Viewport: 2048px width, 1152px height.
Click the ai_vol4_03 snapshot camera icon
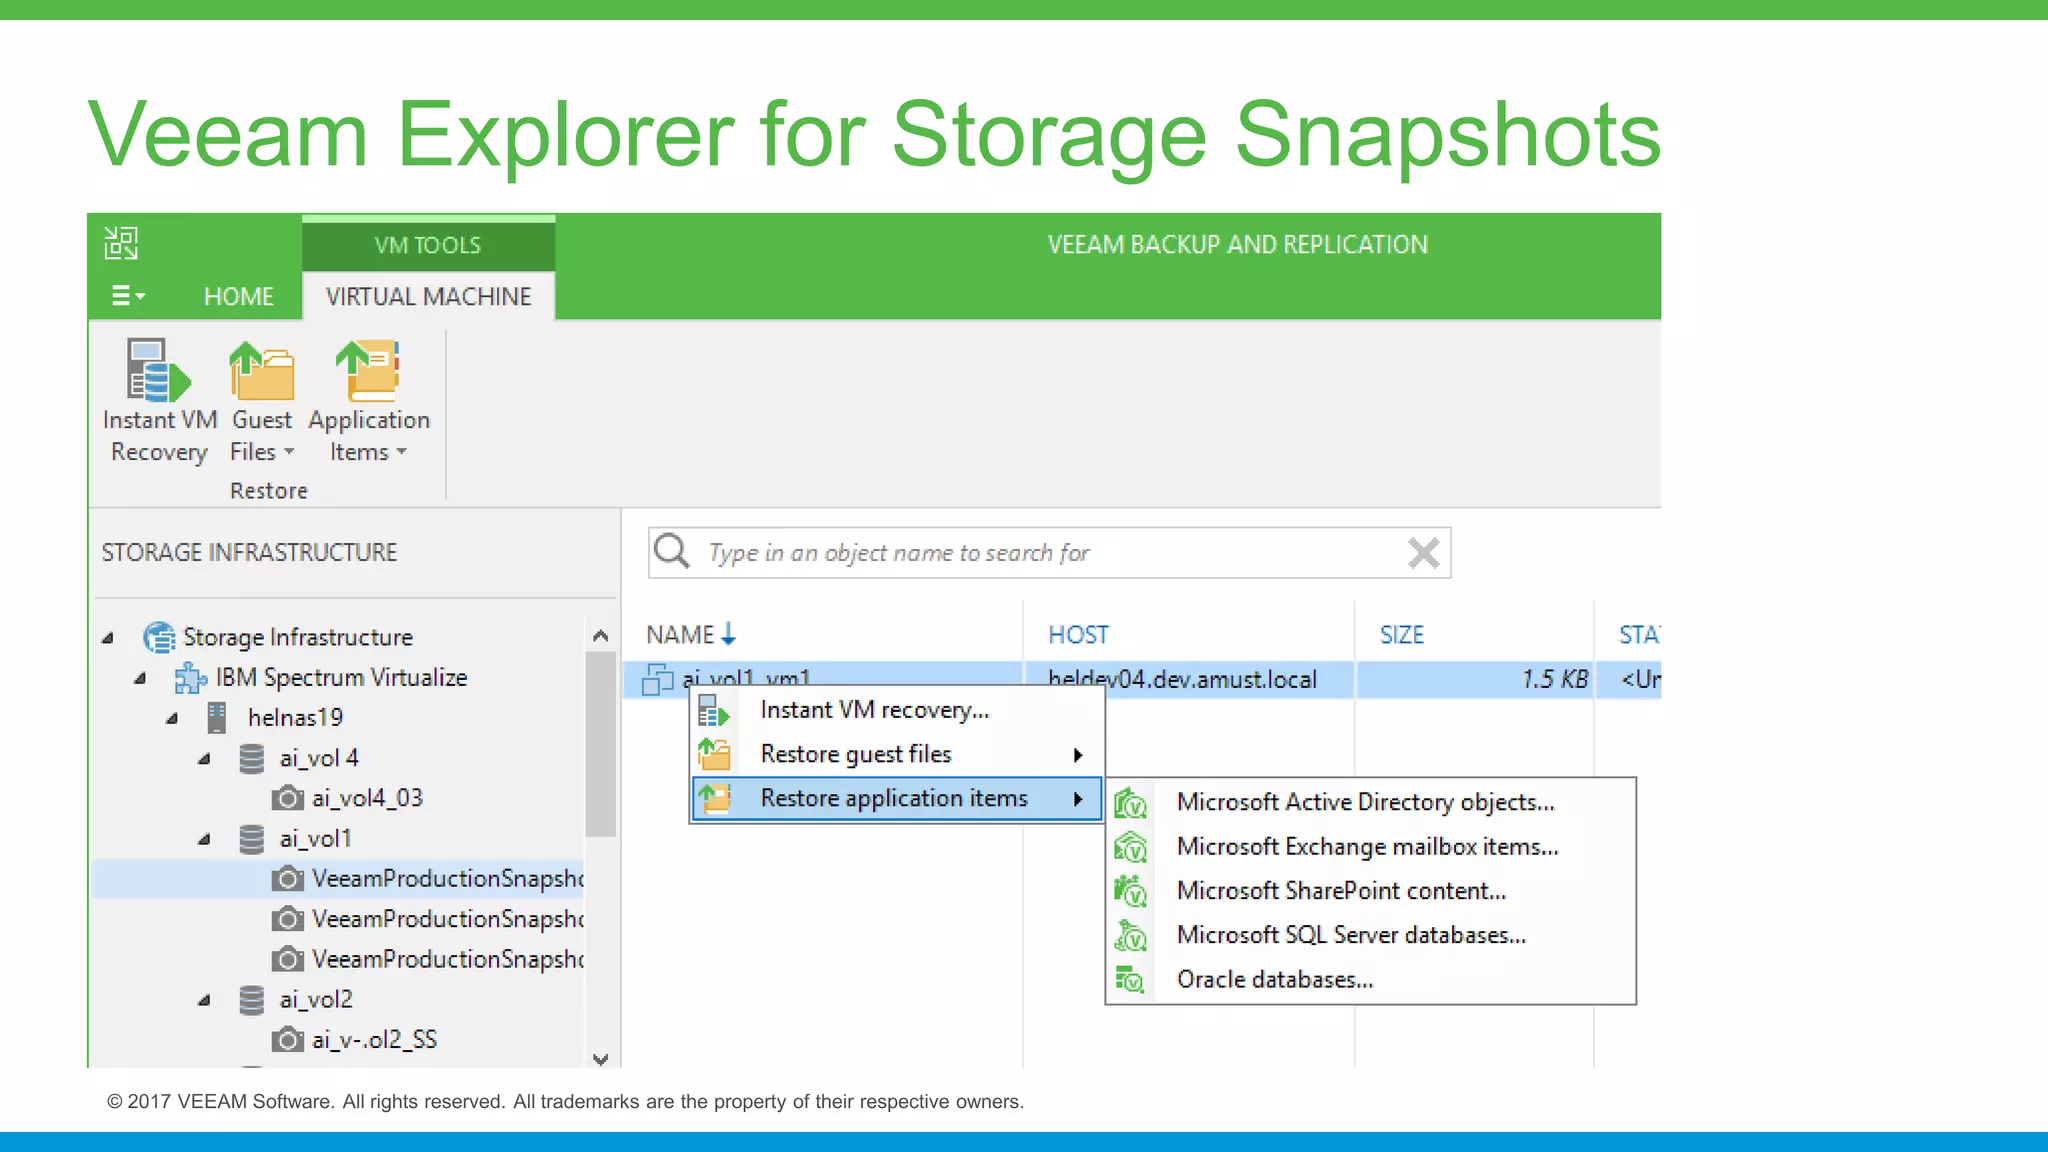287,798
